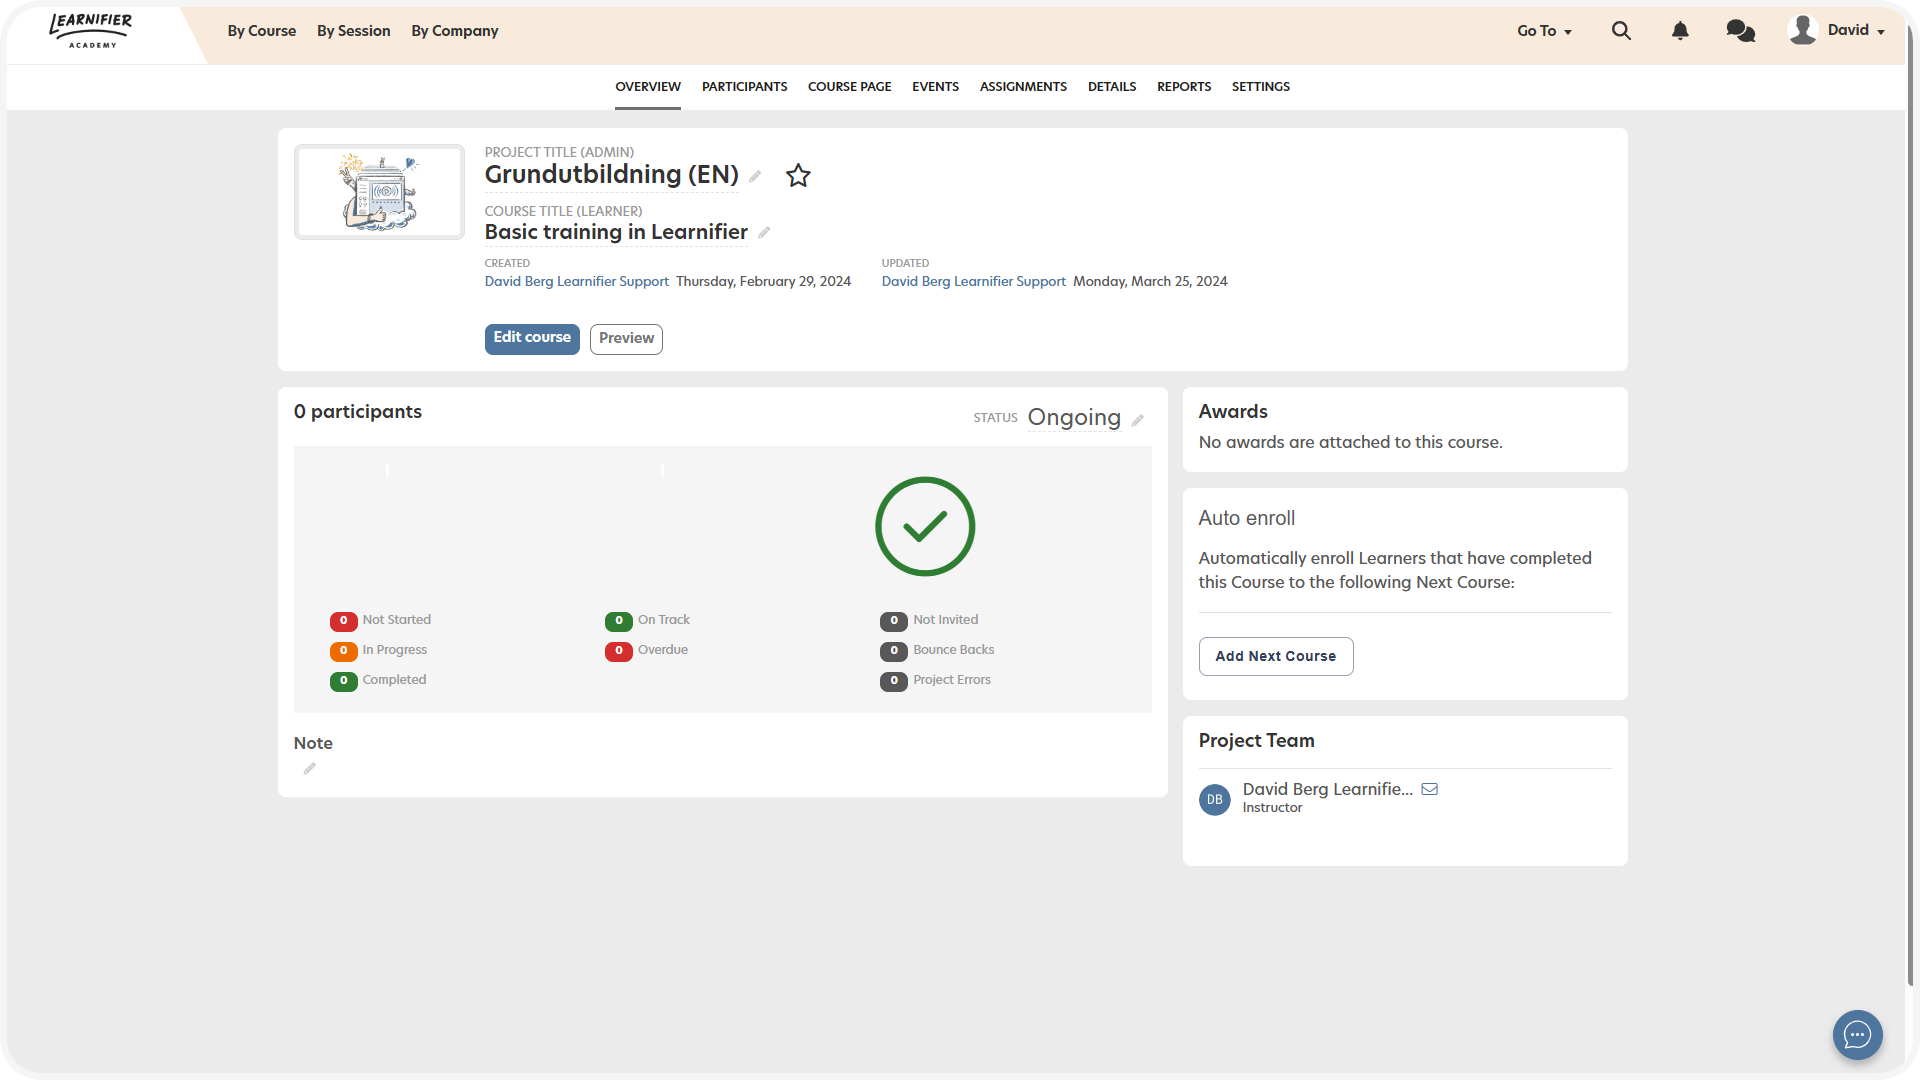Screen dimensions: 1920x1080
Task: Open creator David Berg Learnifier Support link
Action: click(577, 282)
